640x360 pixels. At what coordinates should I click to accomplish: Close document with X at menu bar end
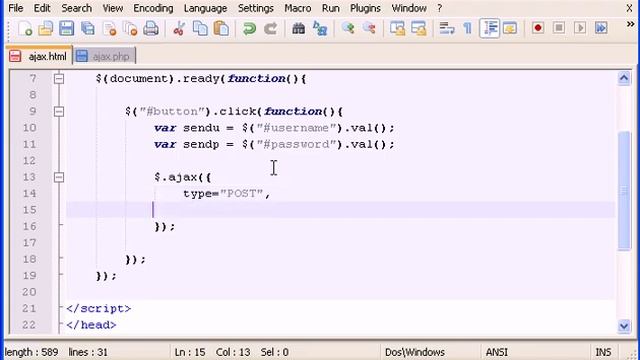(629, 8)
